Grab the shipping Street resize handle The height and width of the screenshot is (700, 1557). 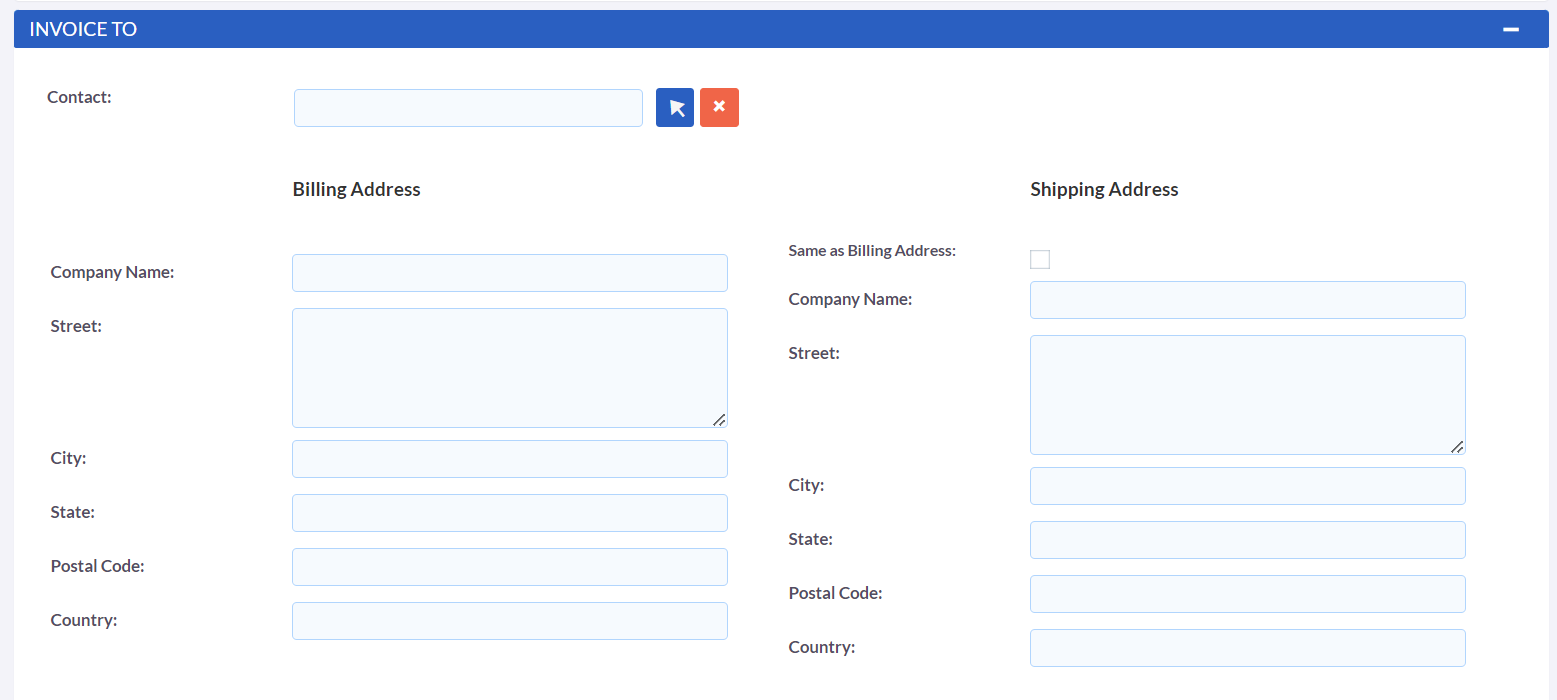tap(1457, 447)
